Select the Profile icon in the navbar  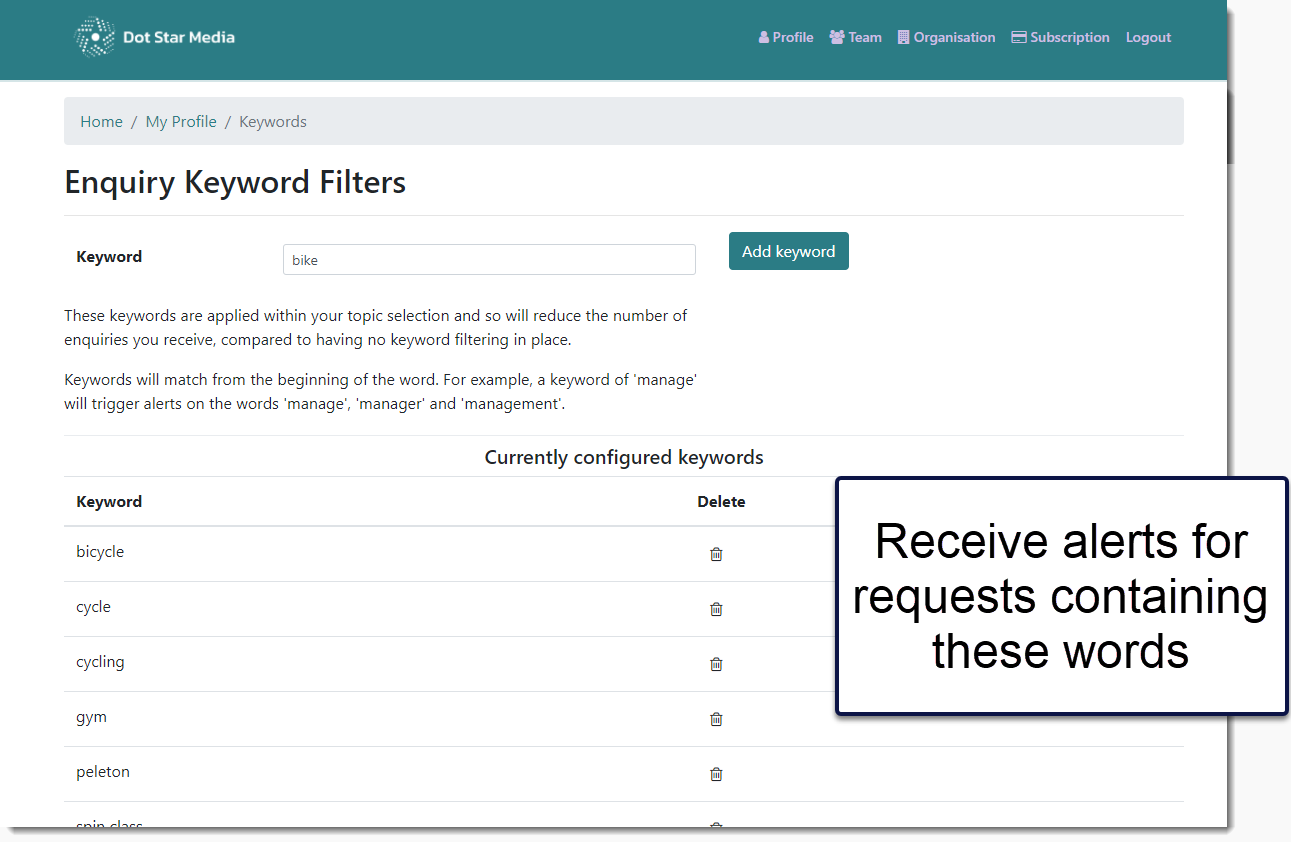pos(763,37)
